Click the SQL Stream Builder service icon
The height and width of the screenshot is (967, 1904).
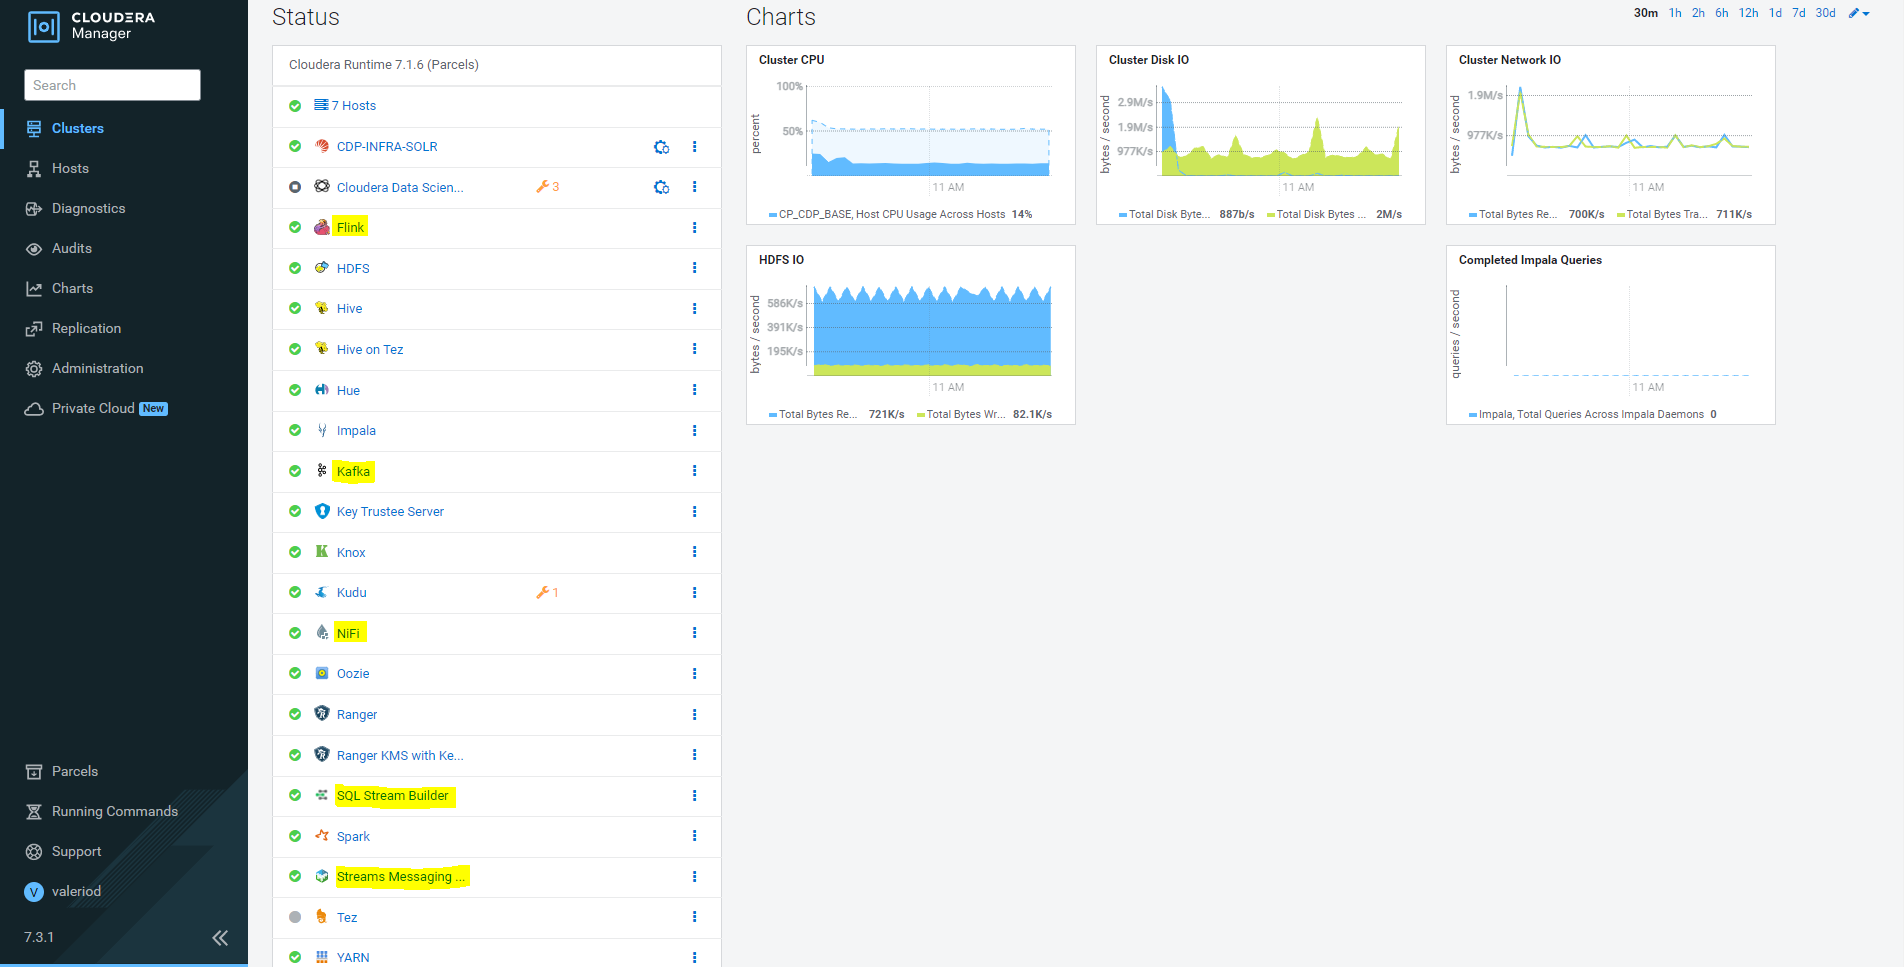coord(322,795)
